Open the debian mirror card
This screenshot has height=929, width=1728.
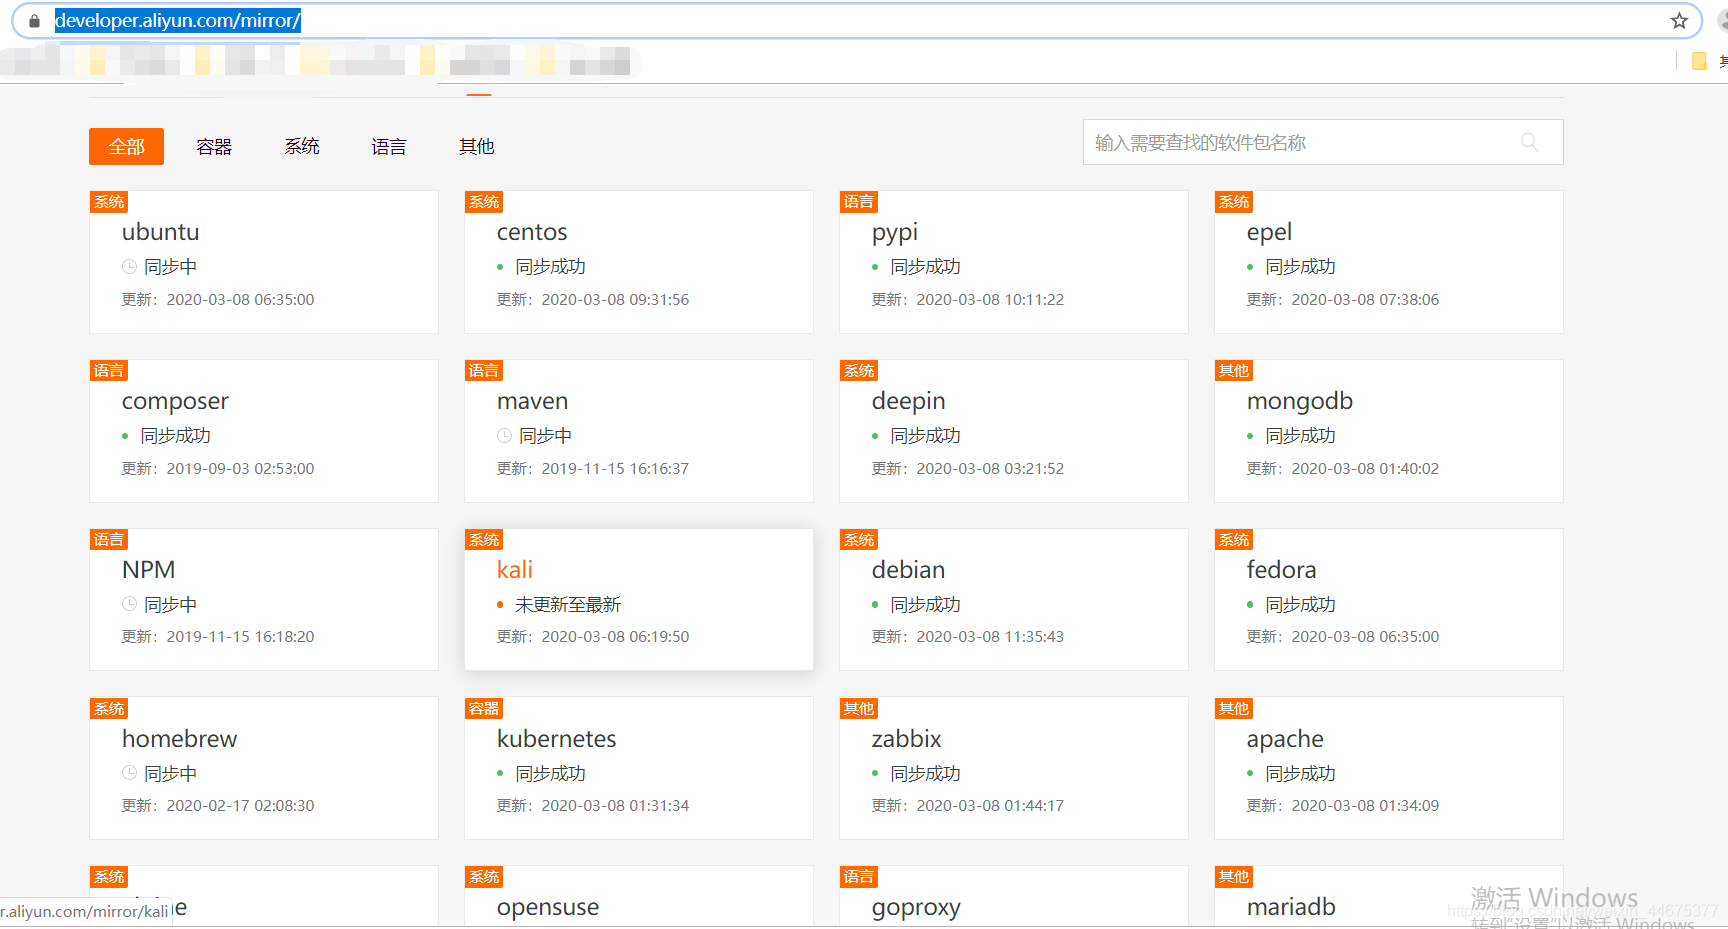[907, 569]
